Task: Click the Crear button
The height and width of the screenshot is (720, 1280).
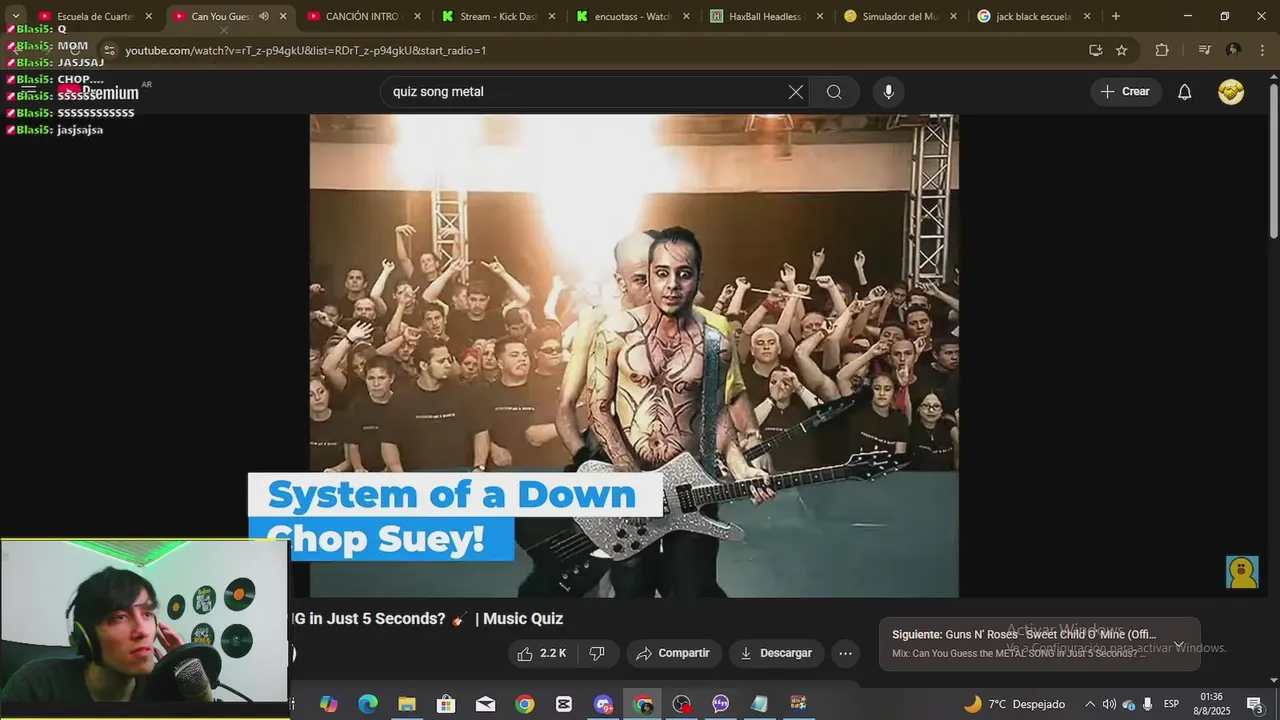Action: pyautogui.click(x=1126, y=92)
